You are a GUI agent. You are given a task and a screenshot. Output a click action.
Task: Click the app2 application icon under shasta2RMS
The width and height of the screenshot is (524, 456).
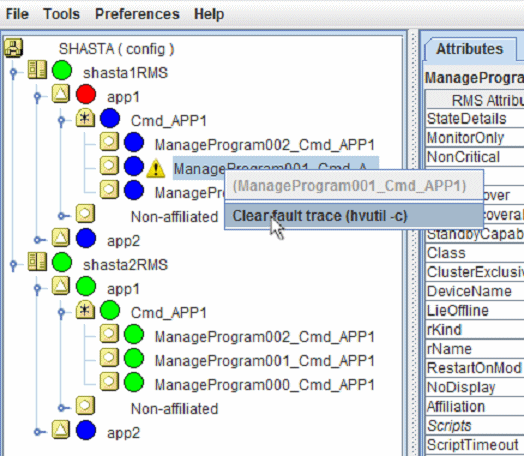[61, 430]
